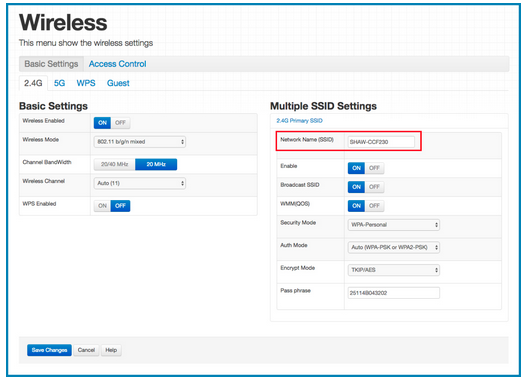Viewport: 526px width, 382px height.
Task: Open the Security Mode dropdown
Action: coord(393,225)
